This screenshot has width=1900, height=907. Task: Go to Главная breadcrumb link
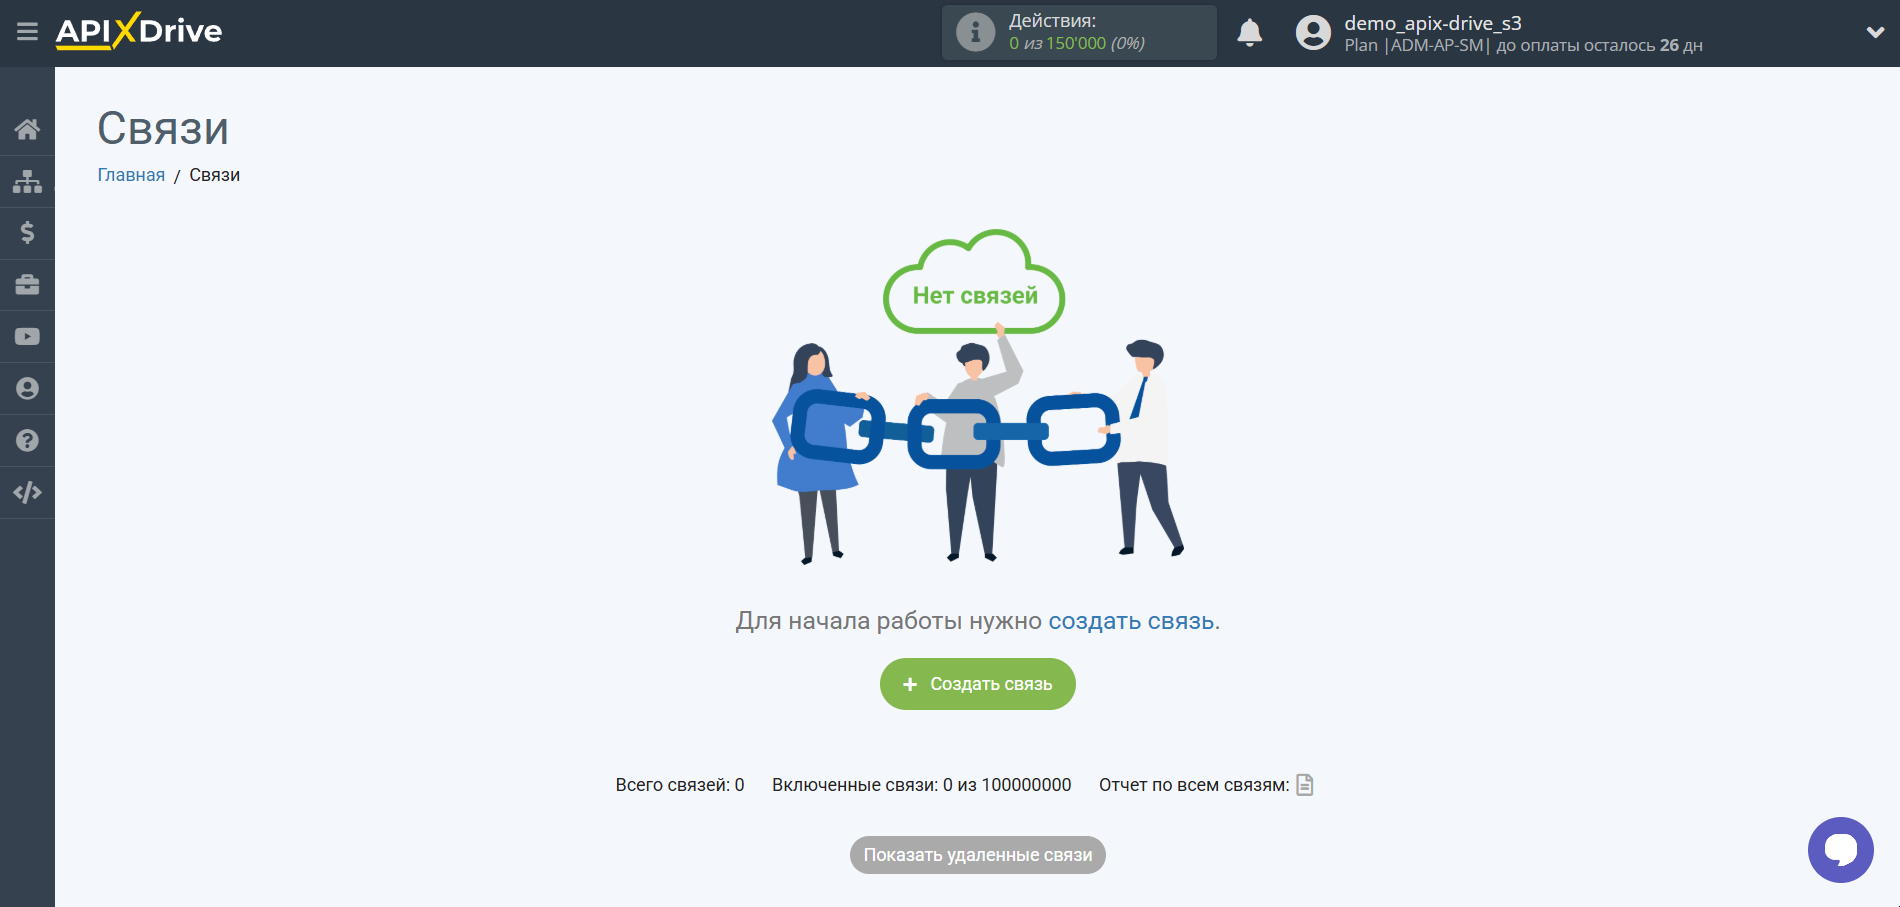(x=131, y=175)
